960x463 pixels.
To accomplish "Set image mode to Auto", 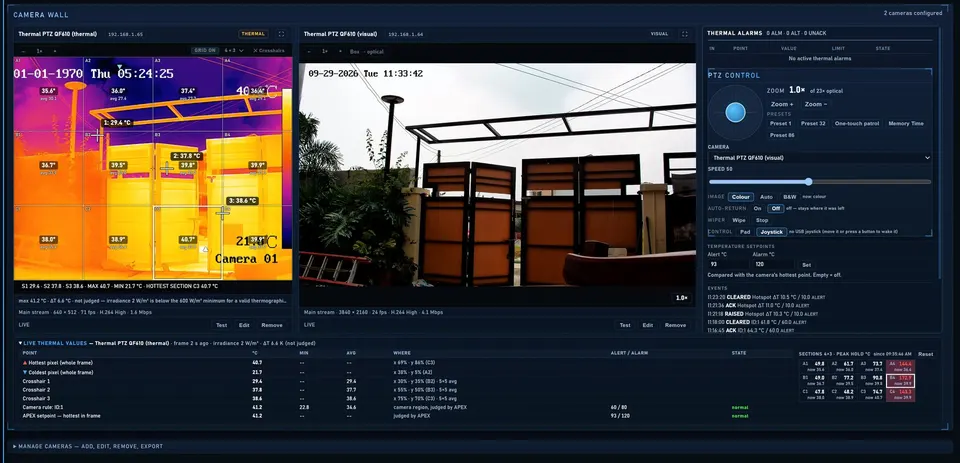I will pyautogui.click(x=766, y=197).
